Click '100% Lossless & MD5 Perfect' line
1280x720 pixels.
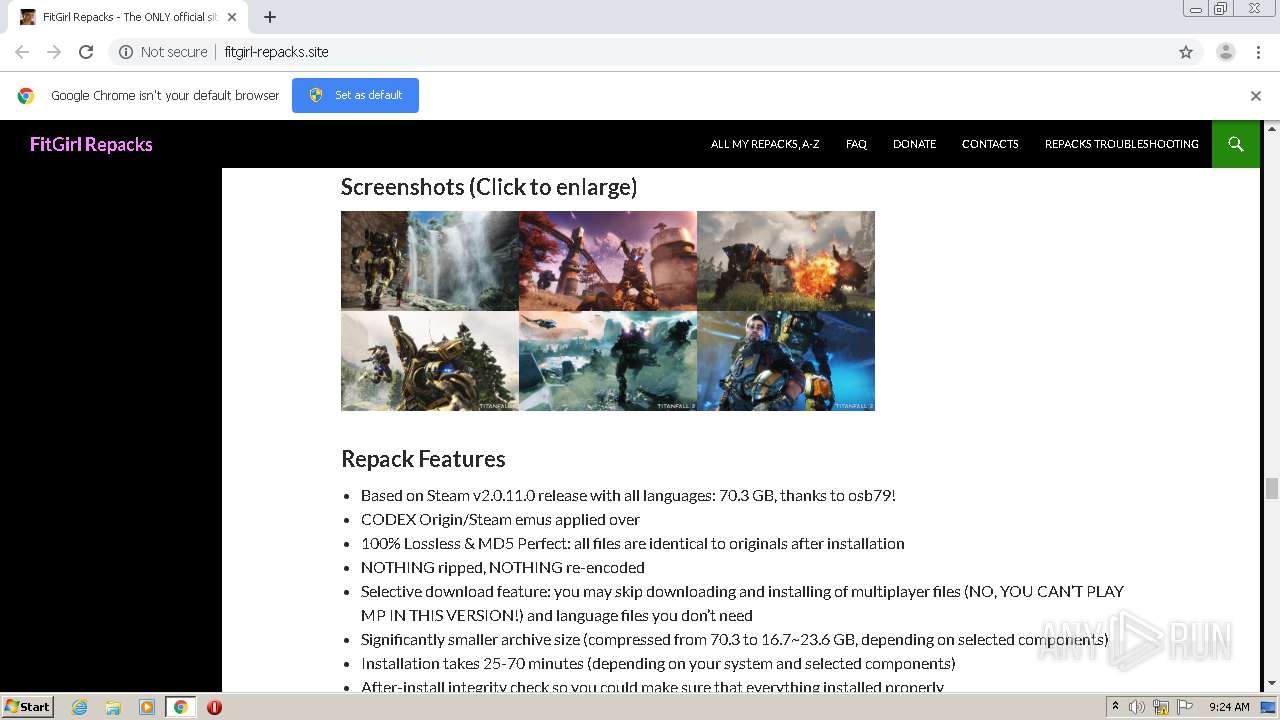[x=632, y=543]
